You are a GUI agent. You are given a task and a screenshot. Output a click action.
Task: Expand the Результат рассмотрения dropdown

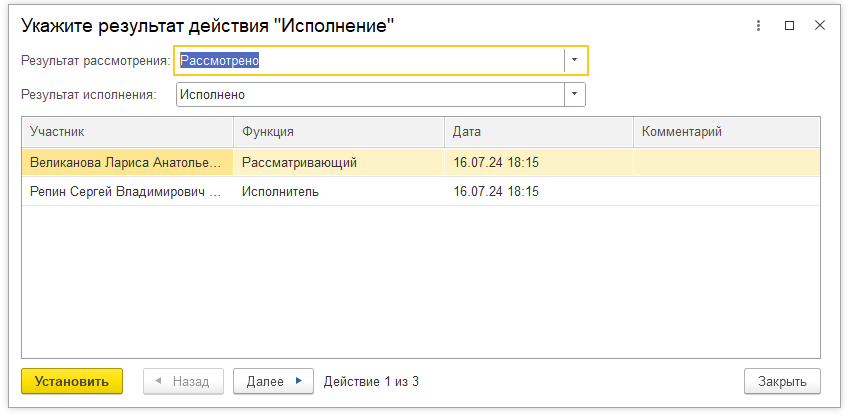pos(575,60)
